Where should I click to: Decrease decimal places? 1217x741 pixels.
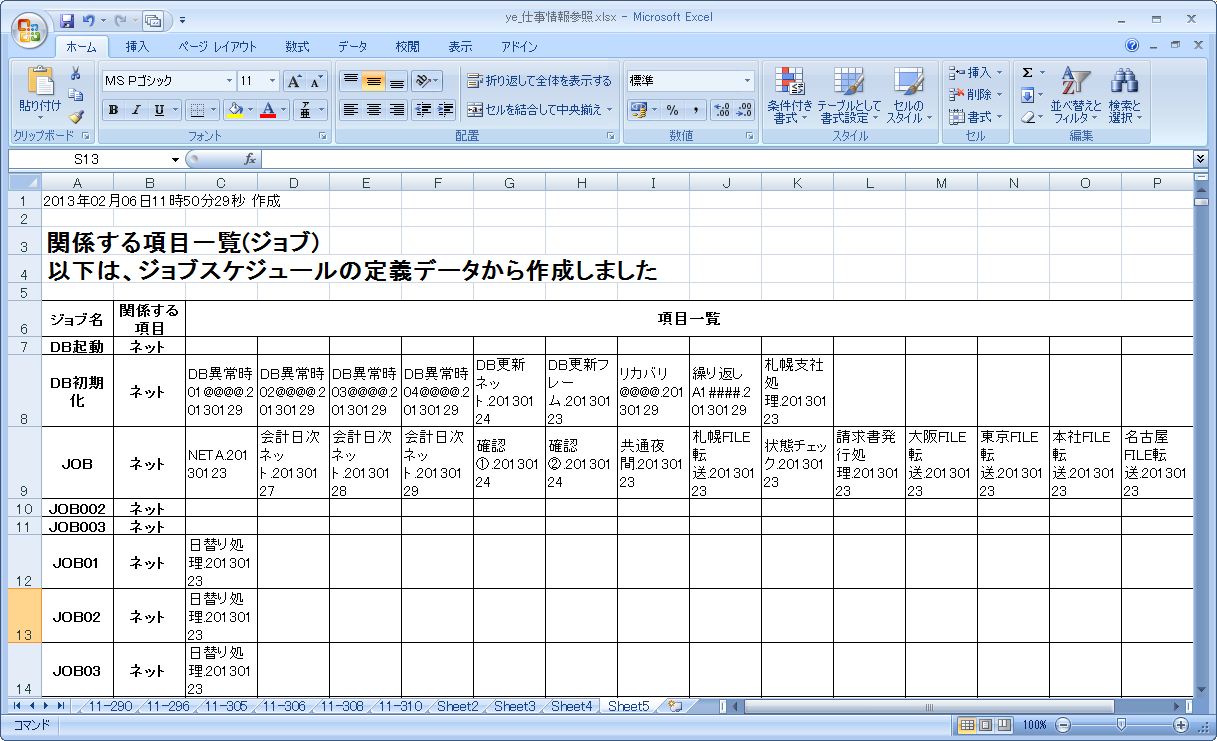745,110
